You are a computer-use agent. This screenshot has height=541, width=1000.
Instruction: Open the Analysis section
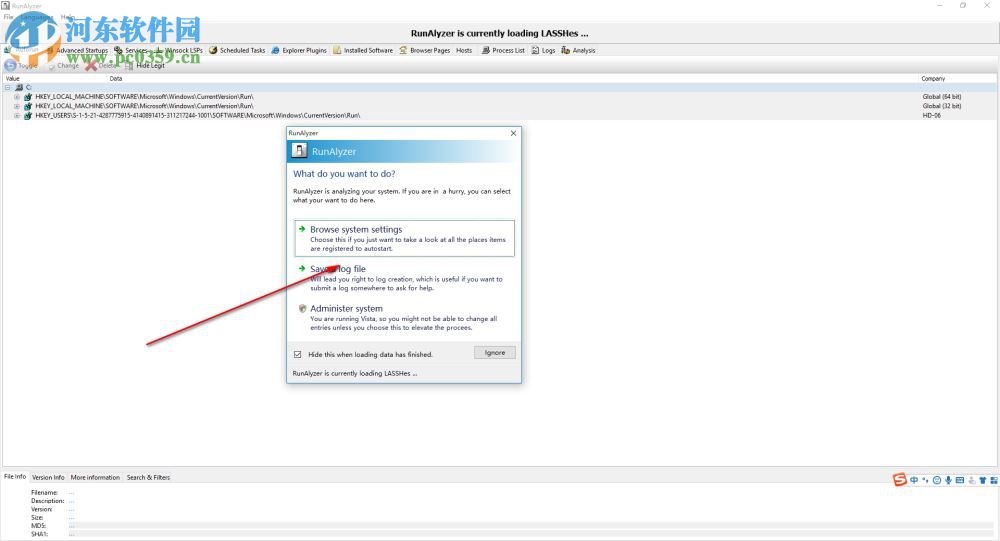578,50
